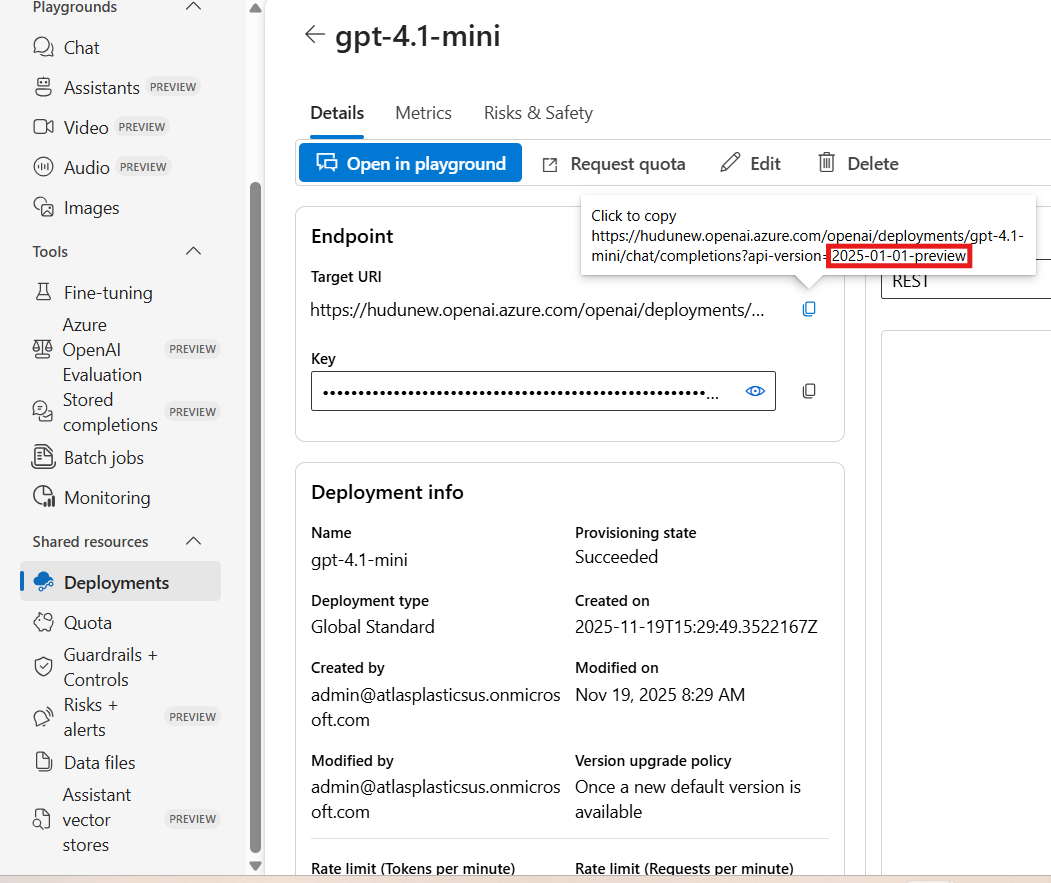The width and height of the screenshot is (1051, 883).
Task: Click the 'Succeeded' provisioning state value
Action: click(x=617, y=556)
